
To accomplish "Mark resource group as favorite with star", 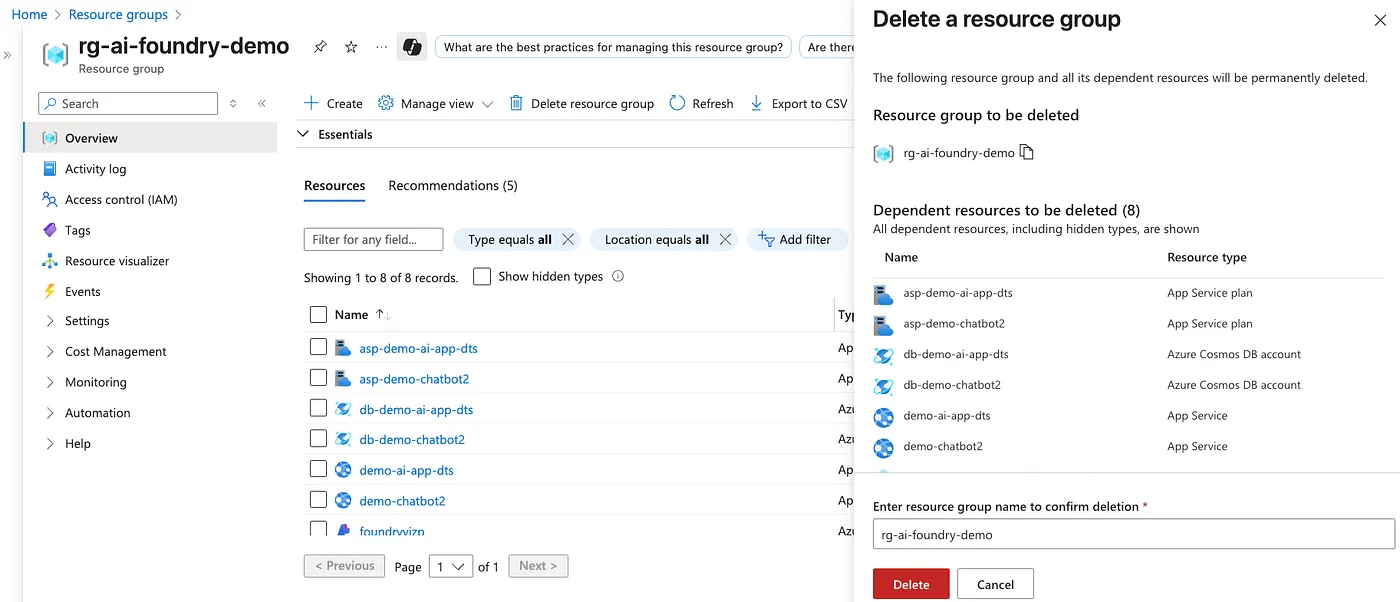I will point(351,47).
